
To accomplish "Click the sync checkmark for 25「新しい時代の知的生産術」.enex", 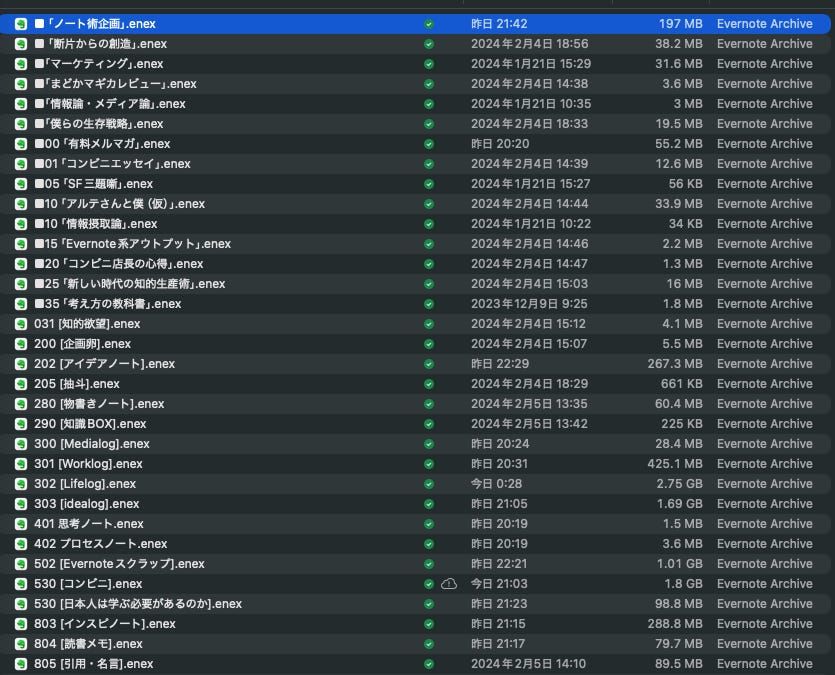I will tap(429, 284).
